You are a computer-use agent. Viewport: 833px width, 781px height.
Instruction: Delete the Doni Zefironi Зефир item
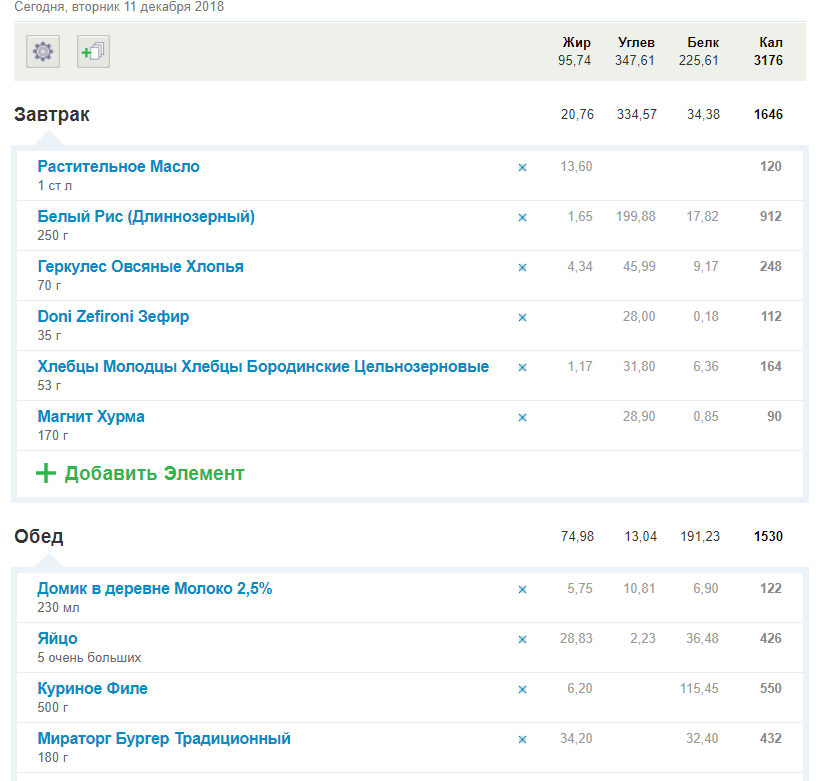click(x=522, y=317)
